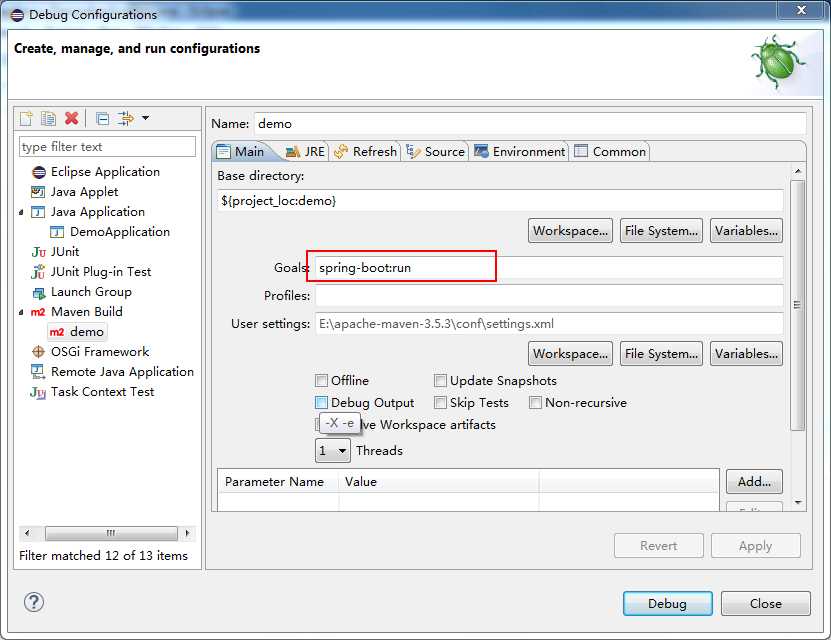The image size is (831, 640).
Task: Select the demo Maven configuration label
Action: pyautogui.click(x=87, y=332)
